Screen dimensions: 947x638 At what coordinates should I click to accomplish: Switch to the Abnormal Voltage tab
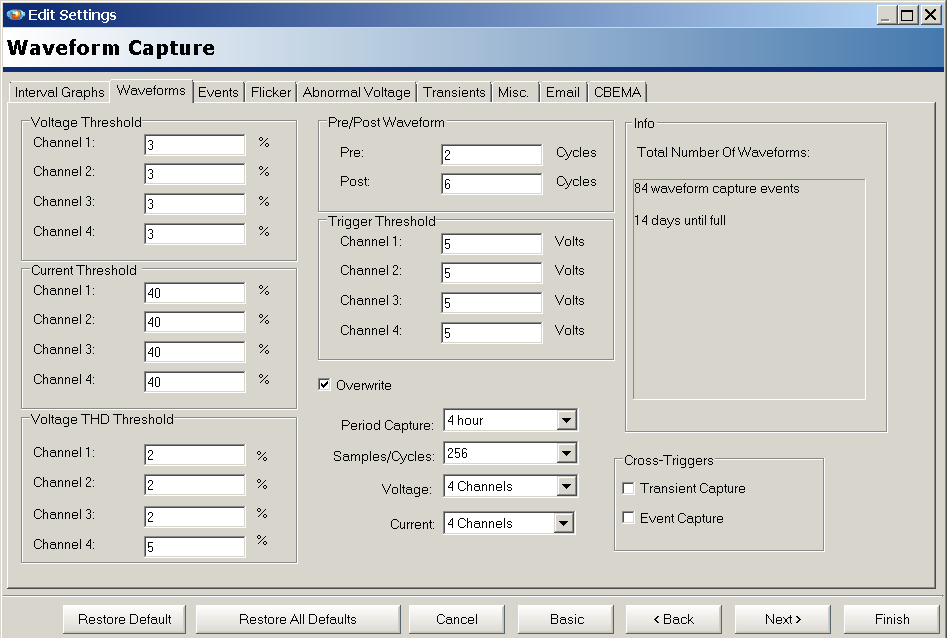(x=356, y=92)
